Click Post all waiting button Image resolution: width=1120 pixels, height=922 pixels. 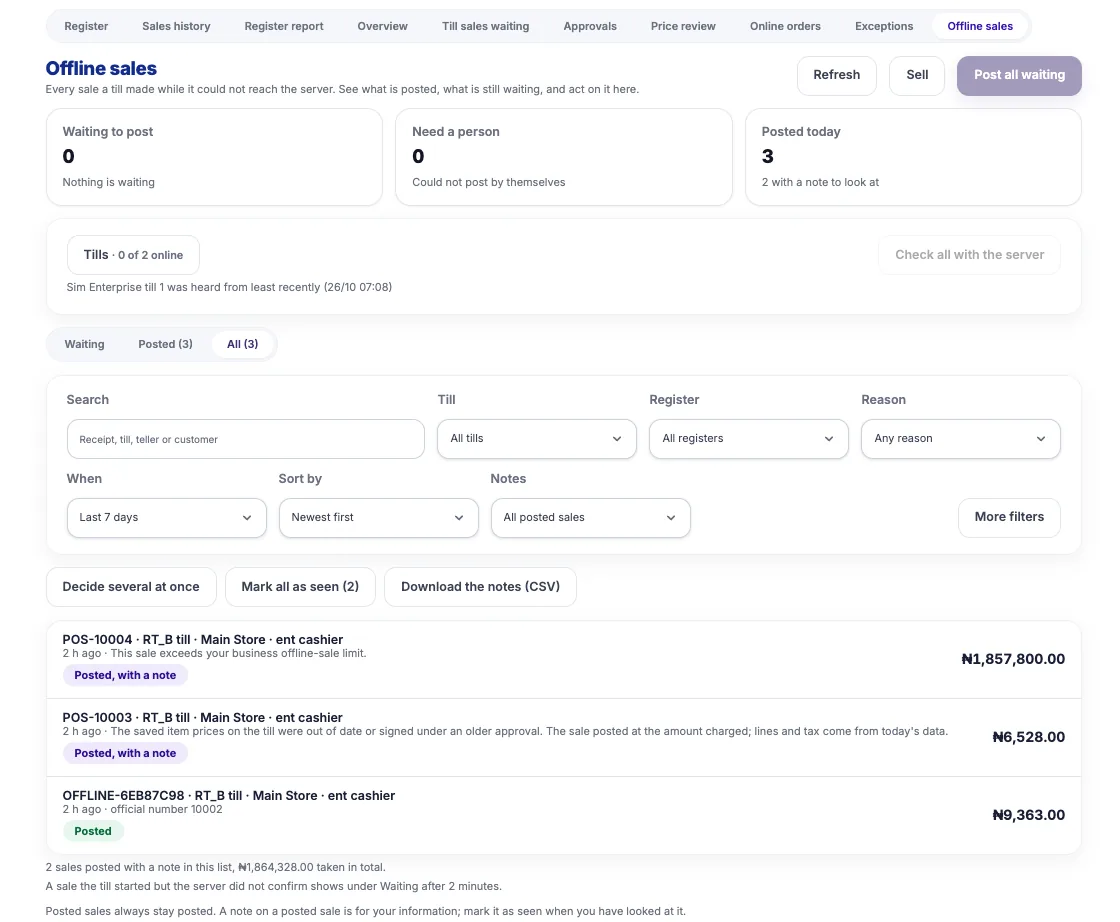point(1019,75)
